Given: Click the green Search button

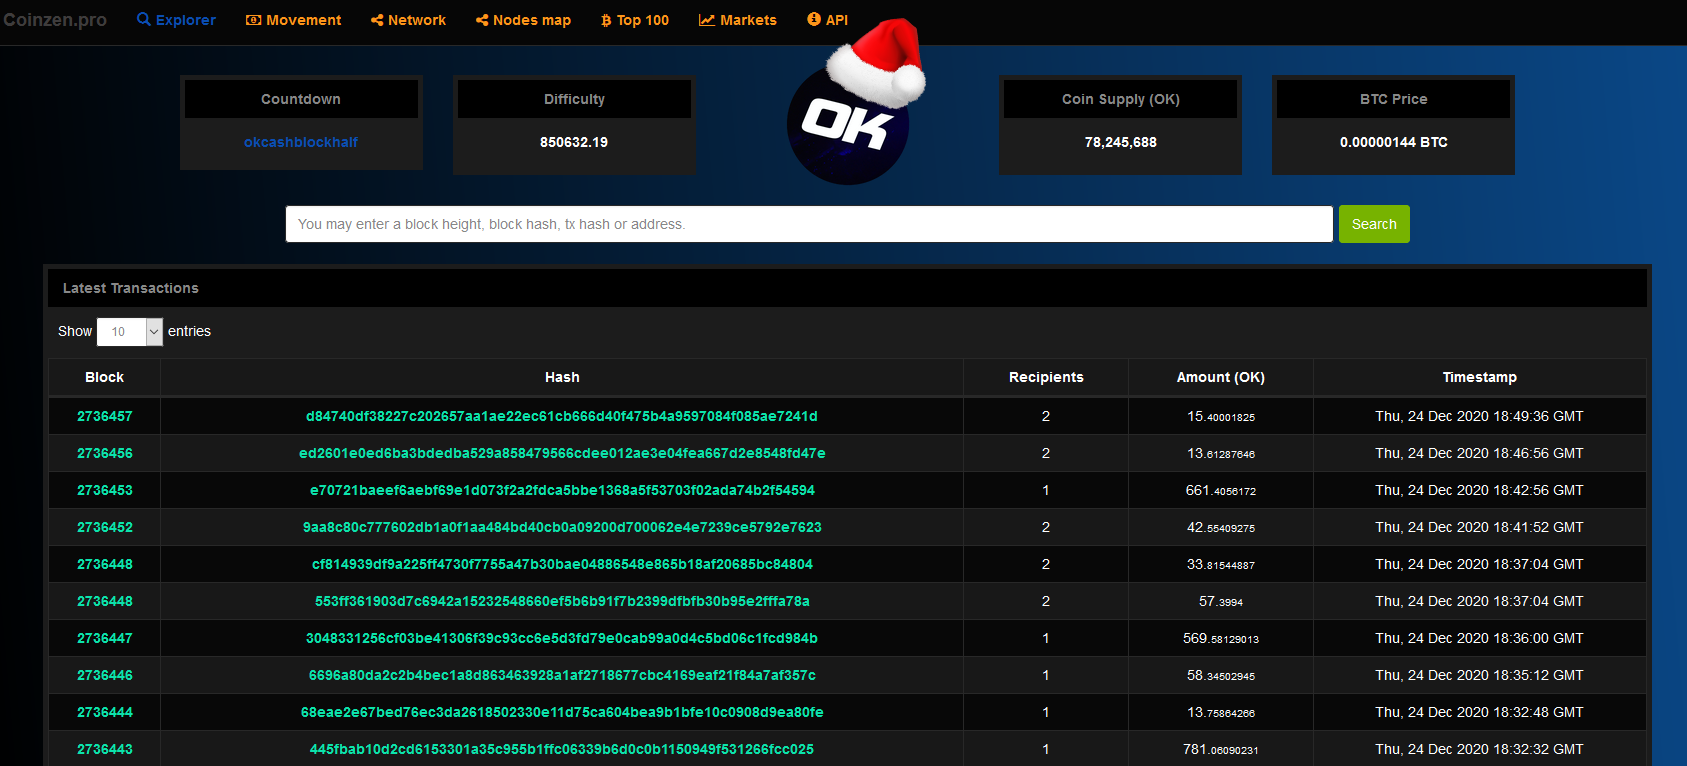Looking at the screenshot, I should [x=1374, y=224].
